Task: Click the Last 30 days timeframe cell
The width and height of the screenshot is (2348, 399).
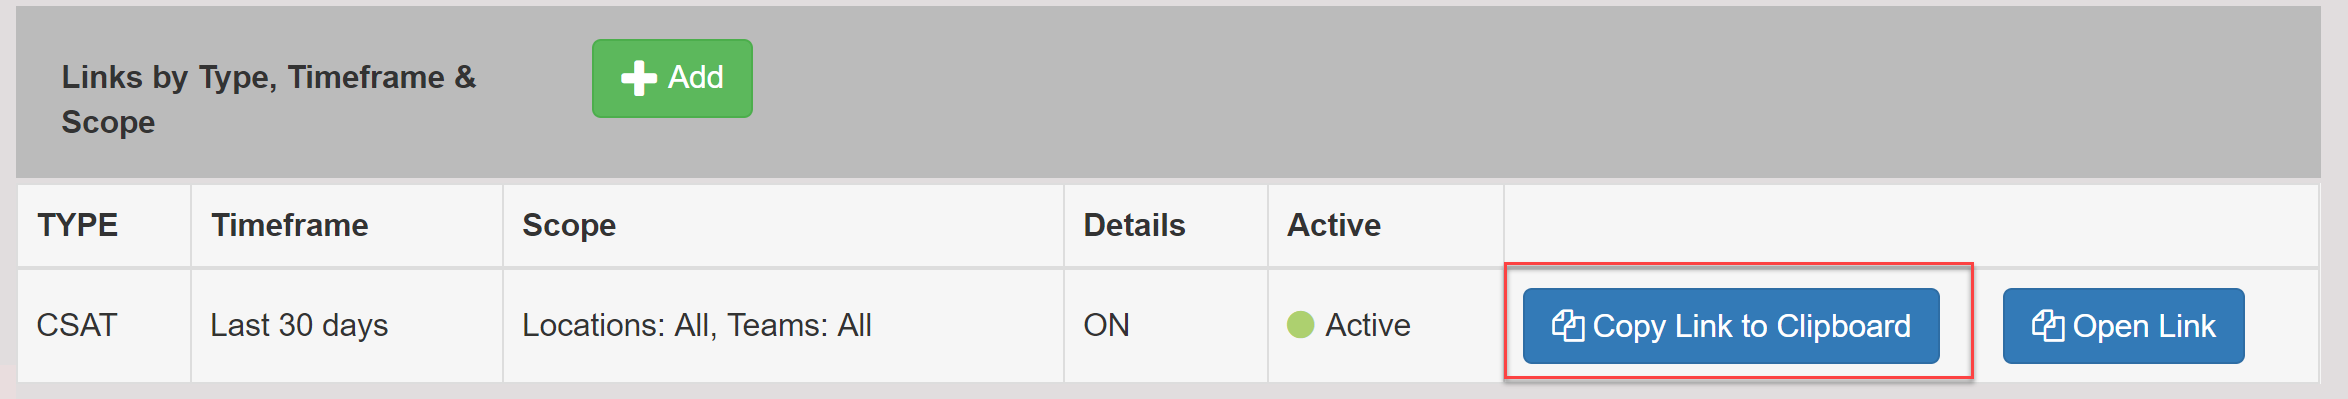Action: 347,325
